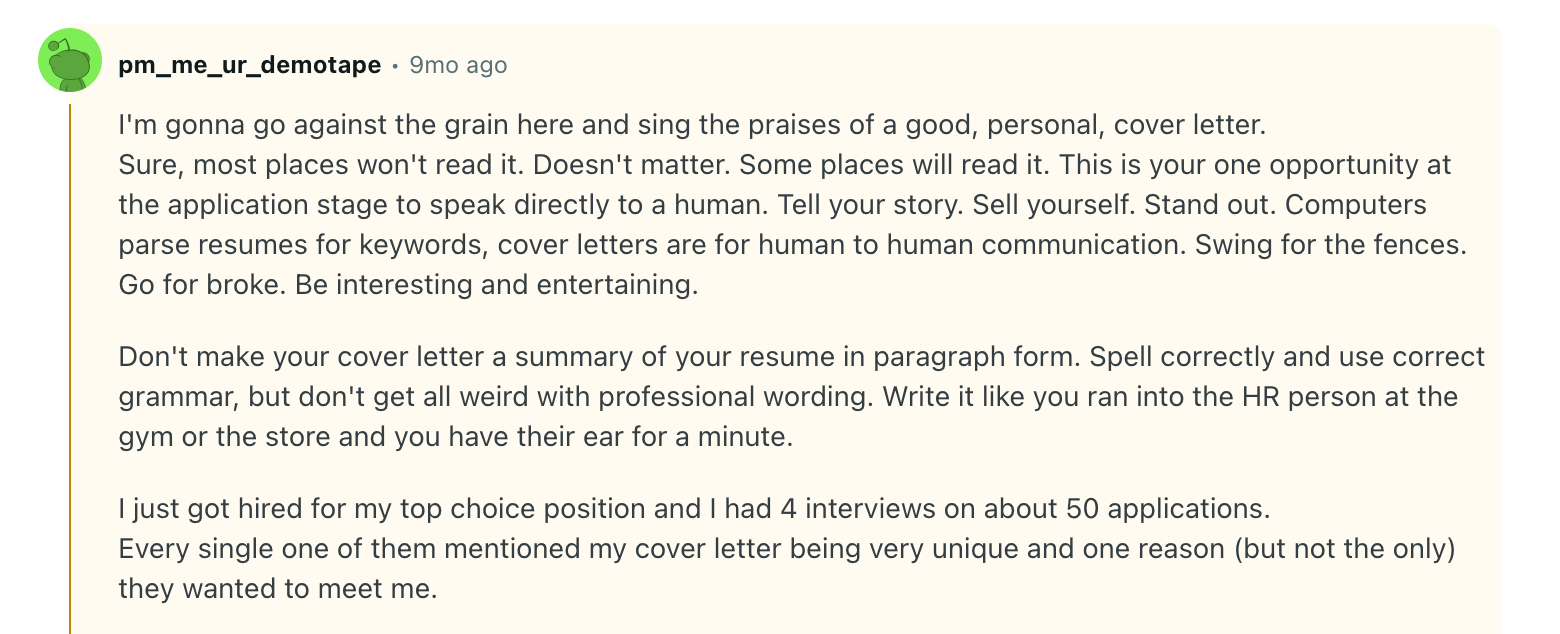The image size is (1560, 634).
Task: Collapse the comment using the vertical thread line
Action: 70,368
